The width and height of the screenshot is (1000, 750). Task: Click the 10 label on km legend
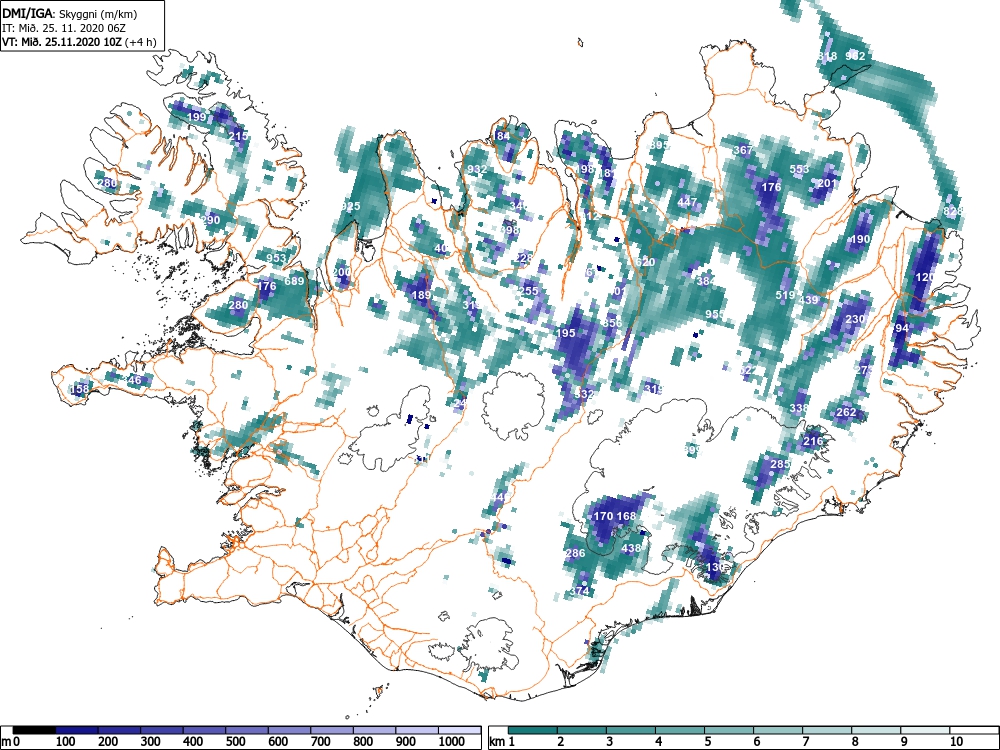(956, 742)
